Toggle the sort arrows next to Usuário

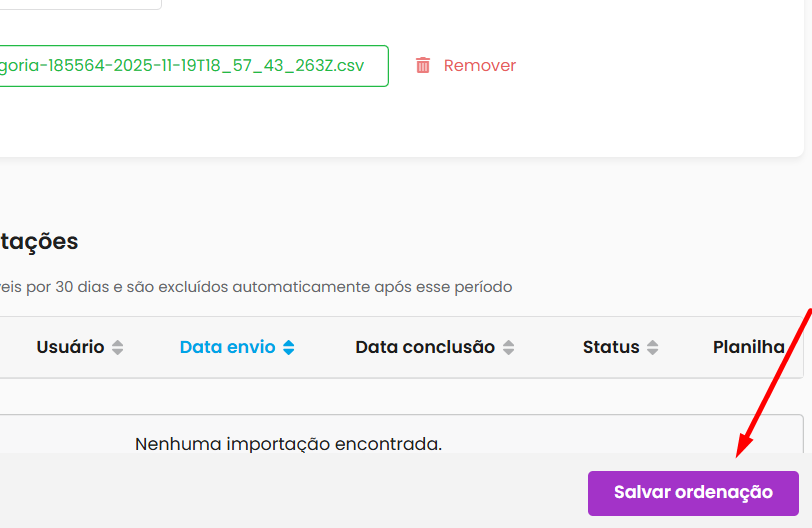[118, 348]
